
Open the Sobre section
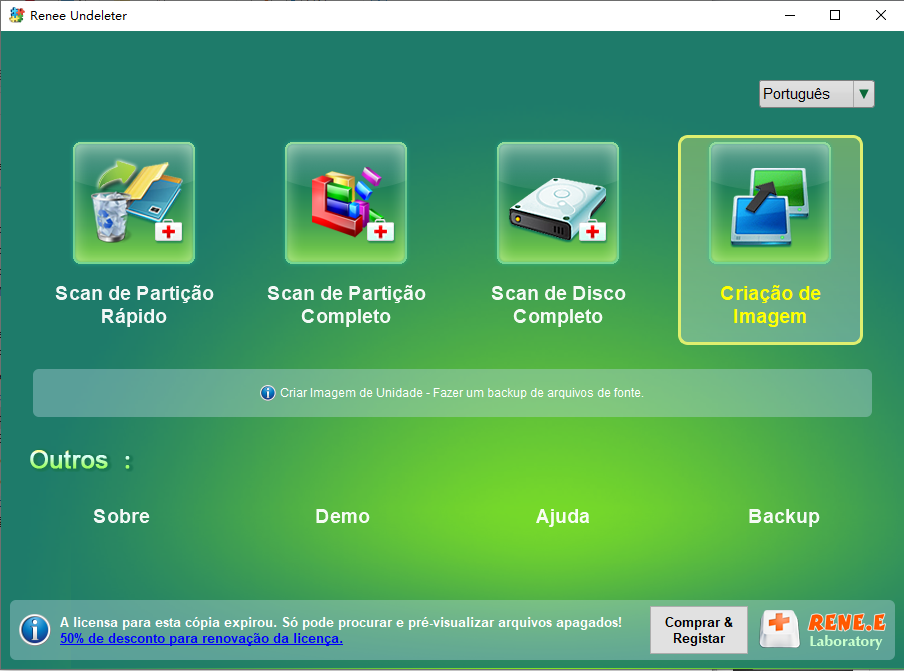pyautogui.click(x=122, y=516)
